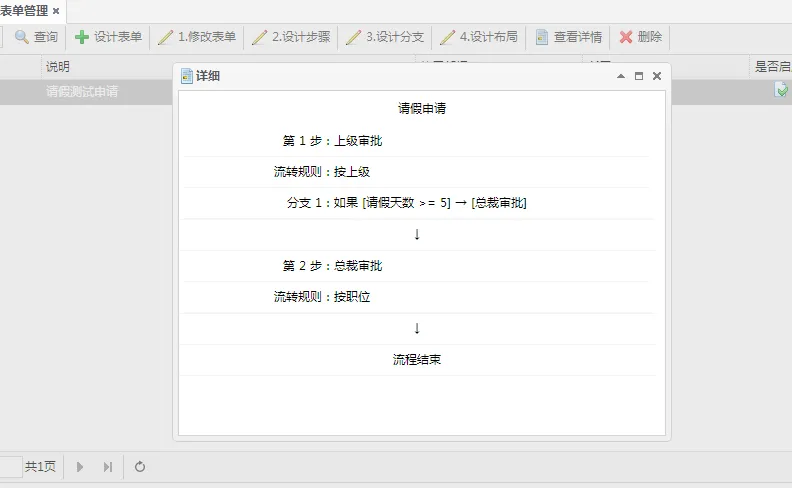This screenshot has height=488, width=792.
Task: Click the 查看详情 document icon
Action: pos(541,37)
